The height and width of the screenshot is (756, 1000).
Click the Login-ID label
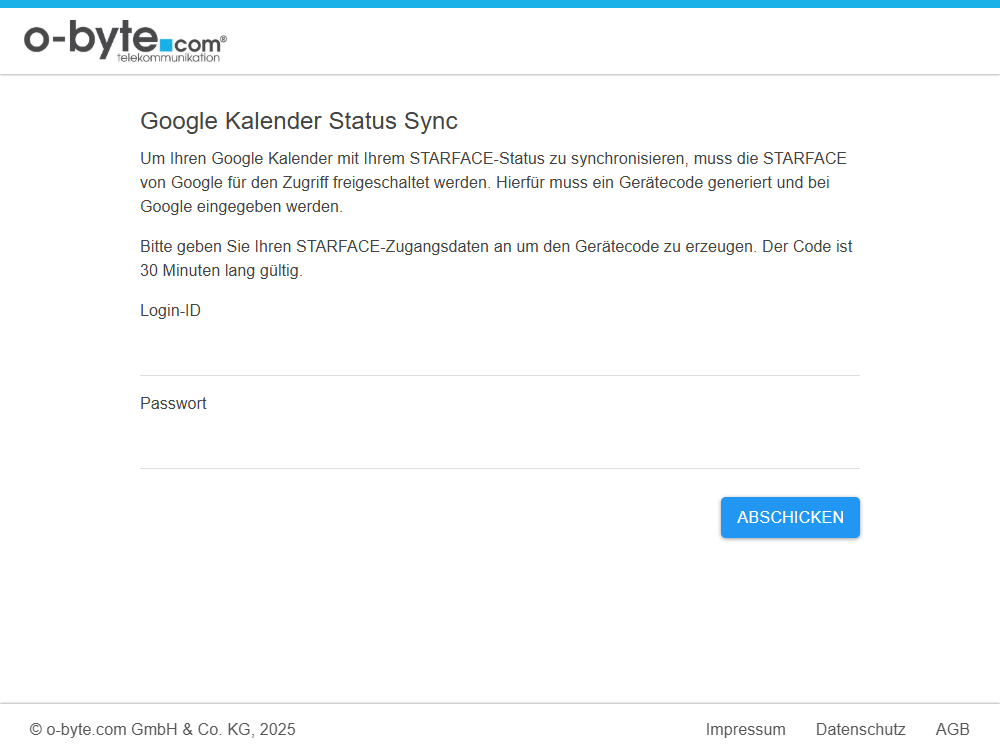pos(170,311)
